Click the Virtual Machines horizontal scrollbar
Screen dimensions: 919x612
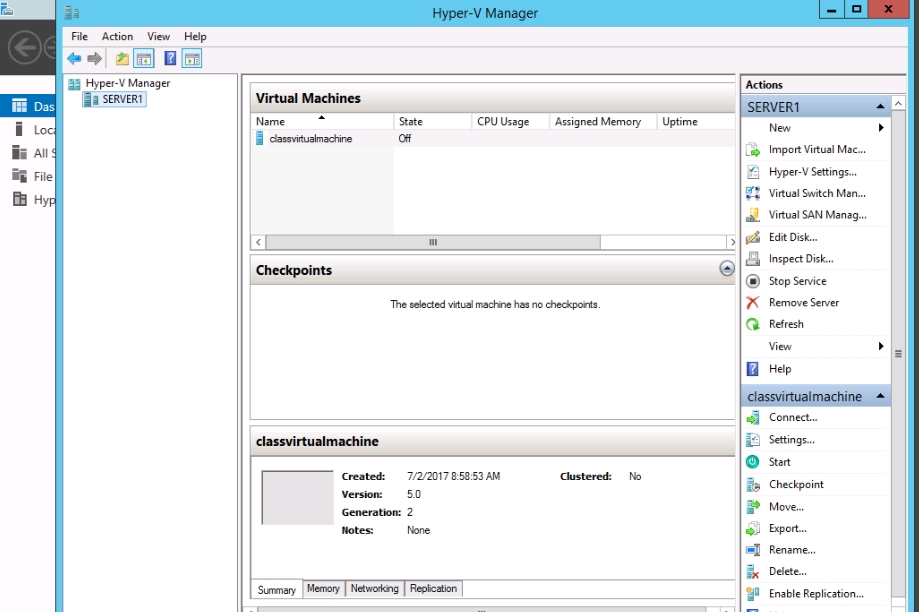coord(432,242)
